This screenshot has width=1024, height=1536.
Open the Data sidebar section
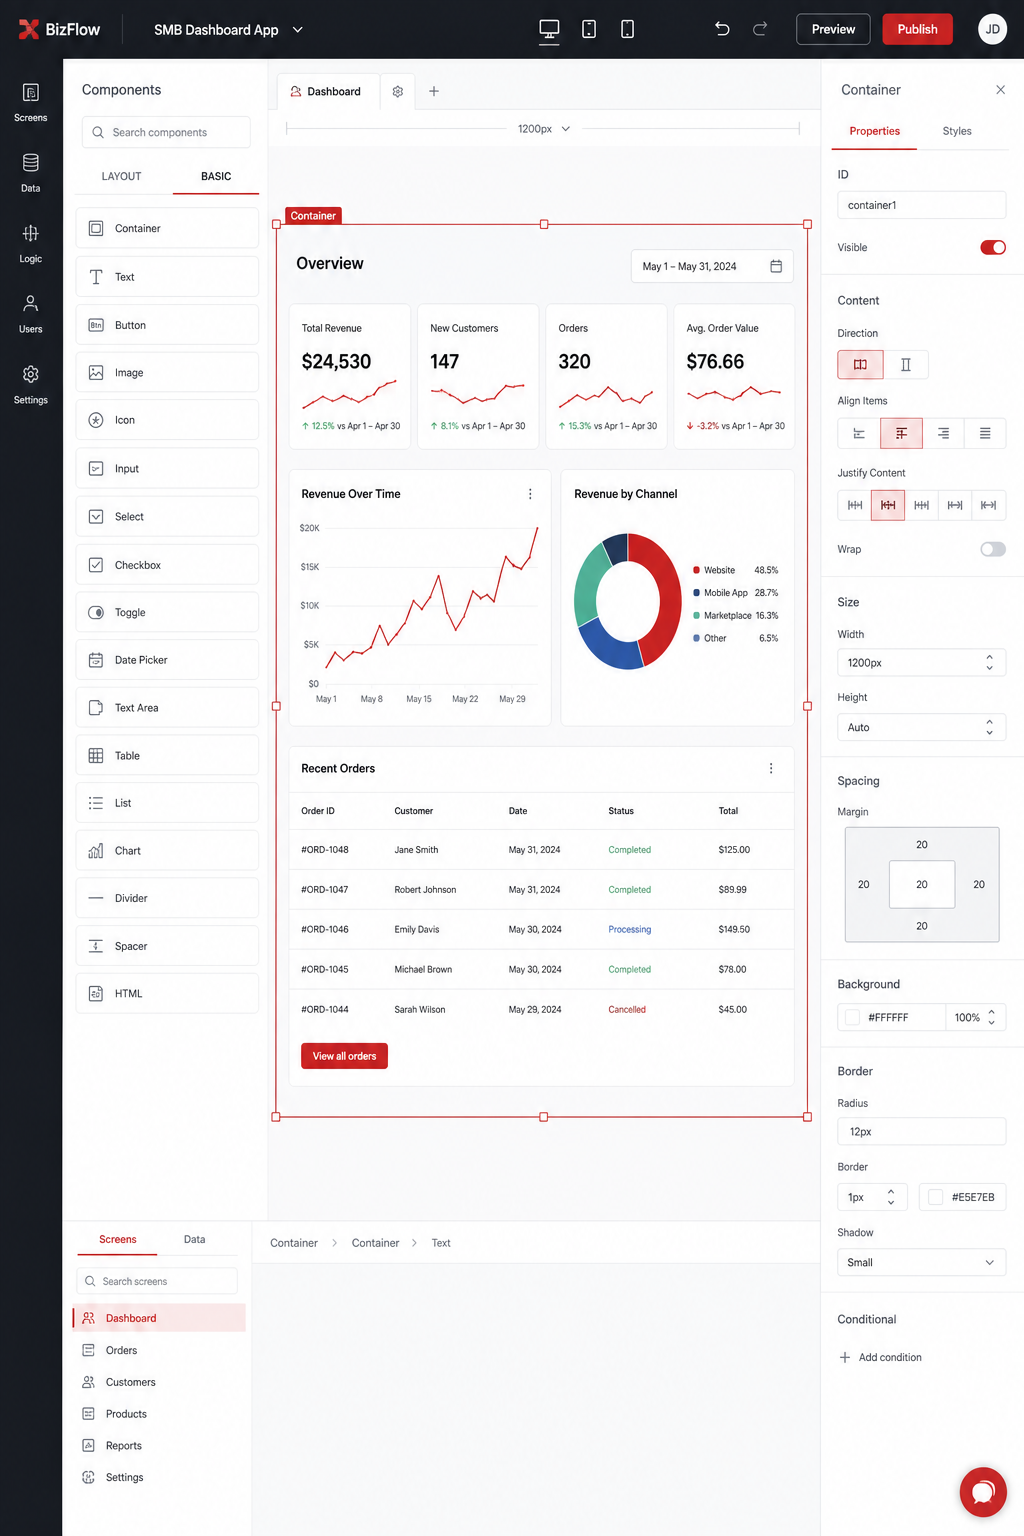tap(31, 173)
